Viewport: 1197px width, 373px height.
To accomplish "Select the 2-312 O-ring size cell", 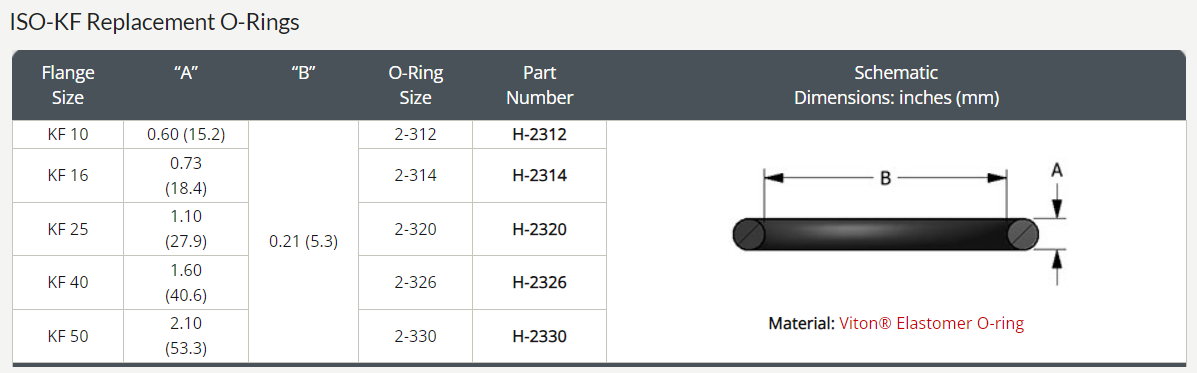I will click(x=416, y=134).
